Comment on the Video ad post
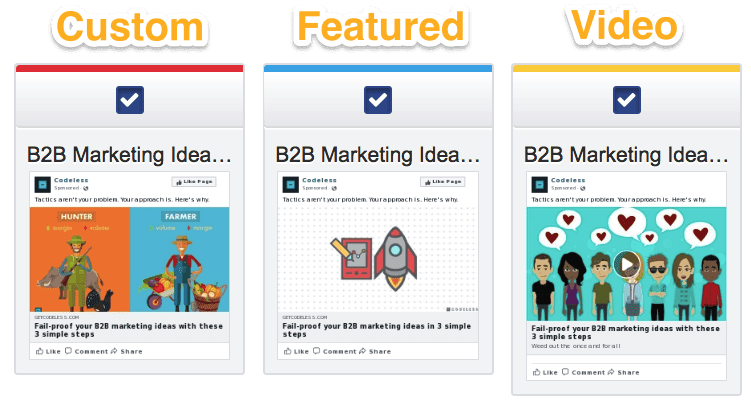 [583, 372]
